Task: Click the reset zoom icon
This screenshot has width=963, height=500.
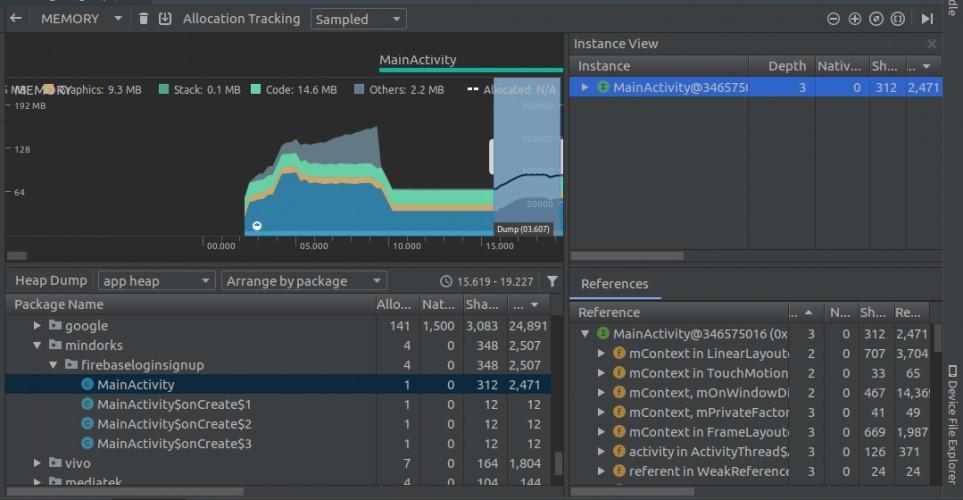Action: coord(876,19)
